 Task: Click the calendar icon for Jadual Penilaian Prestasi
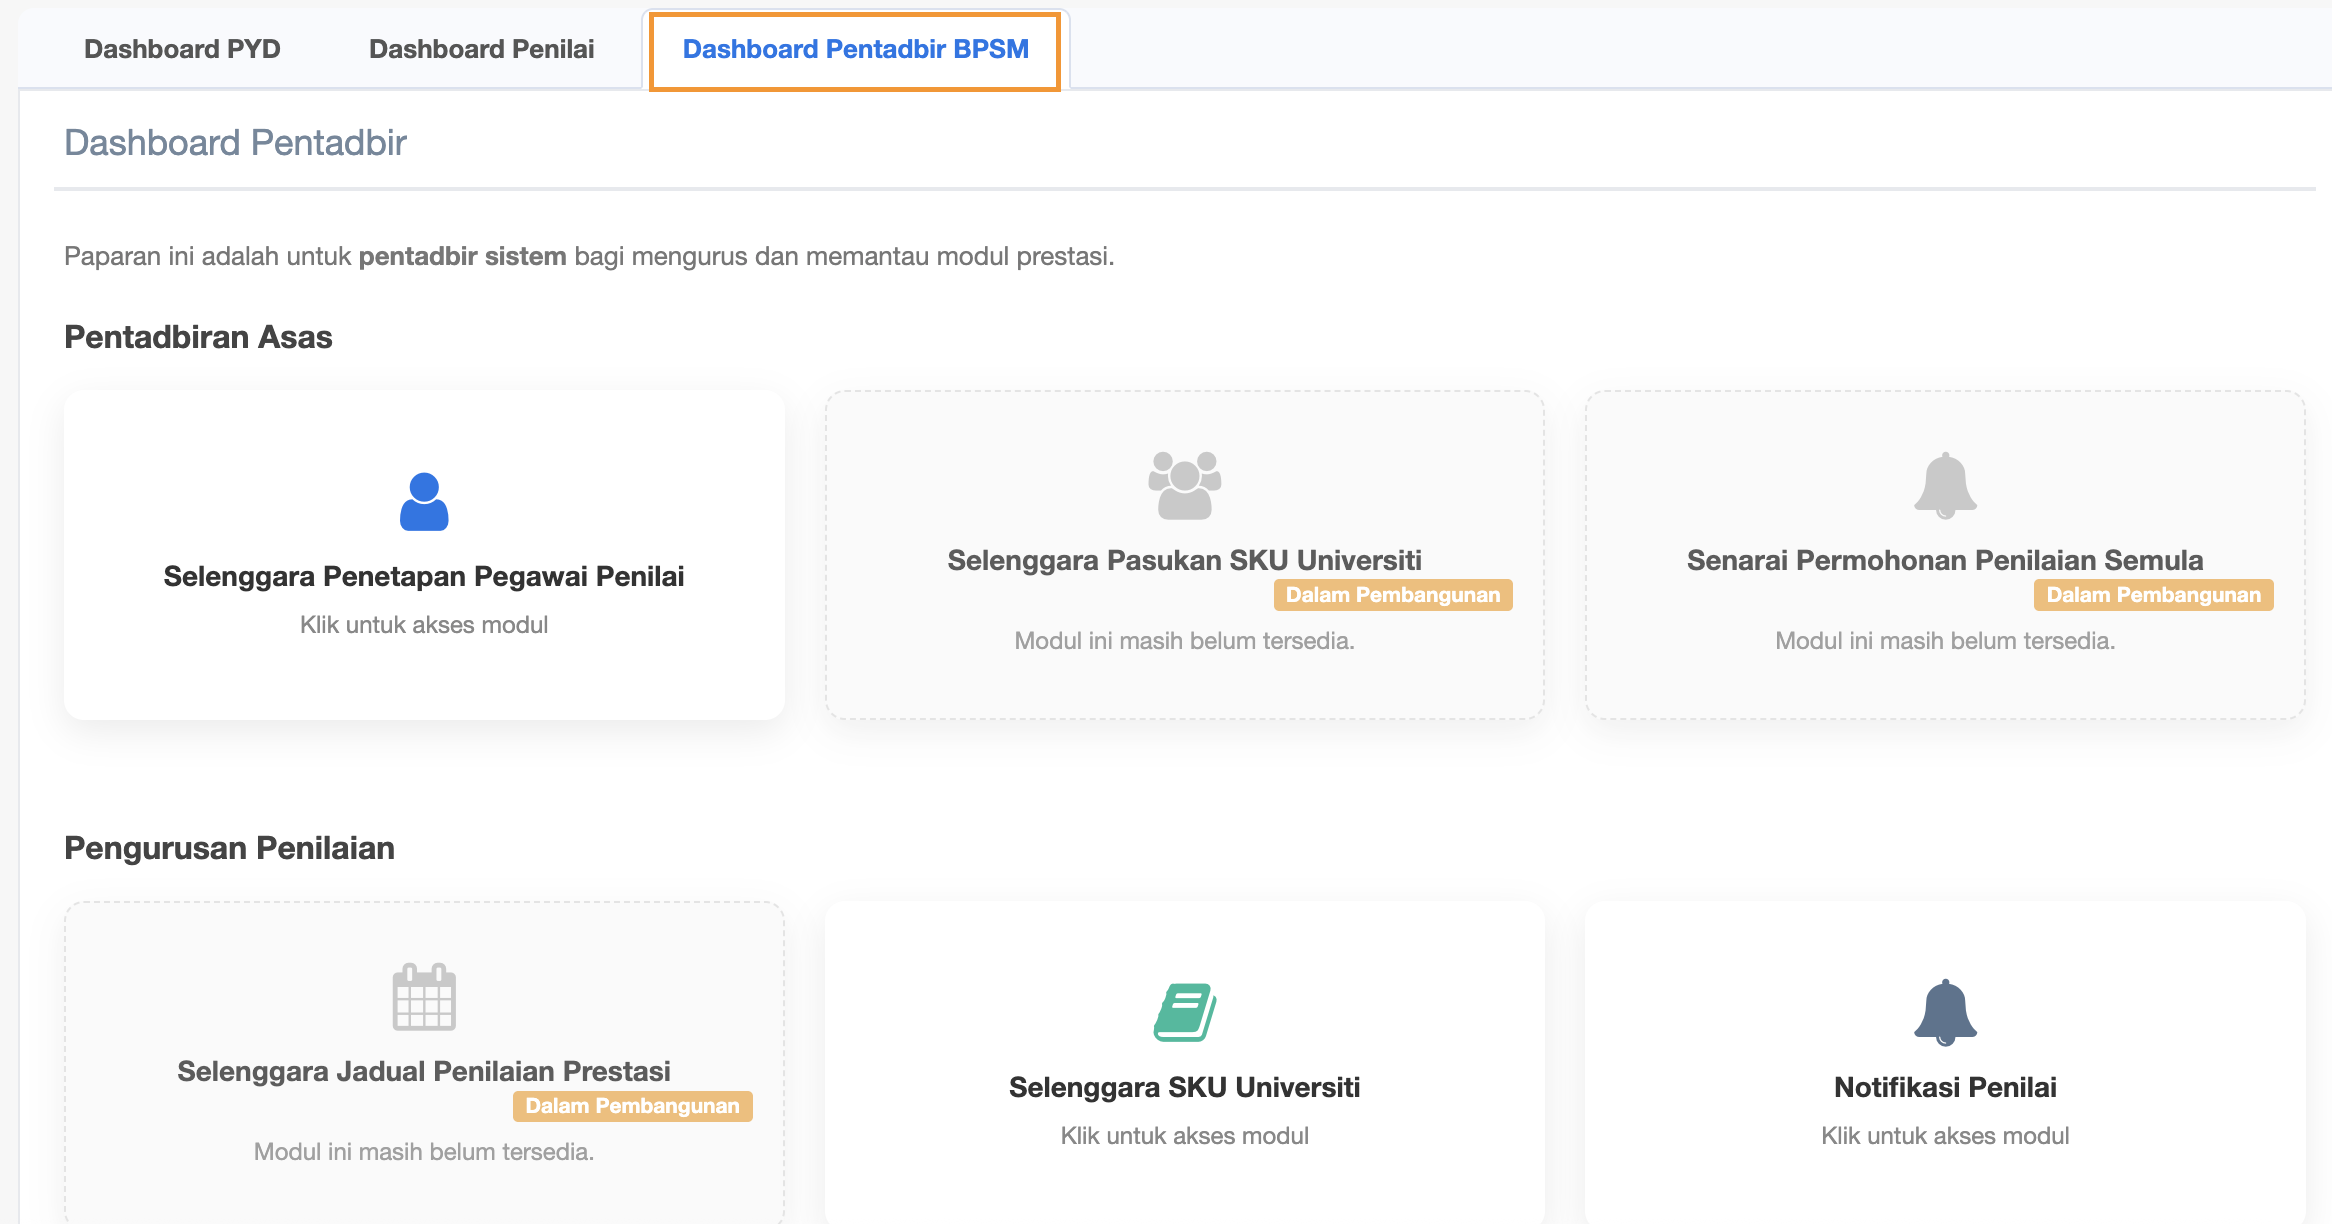click(x=424, y=996)
